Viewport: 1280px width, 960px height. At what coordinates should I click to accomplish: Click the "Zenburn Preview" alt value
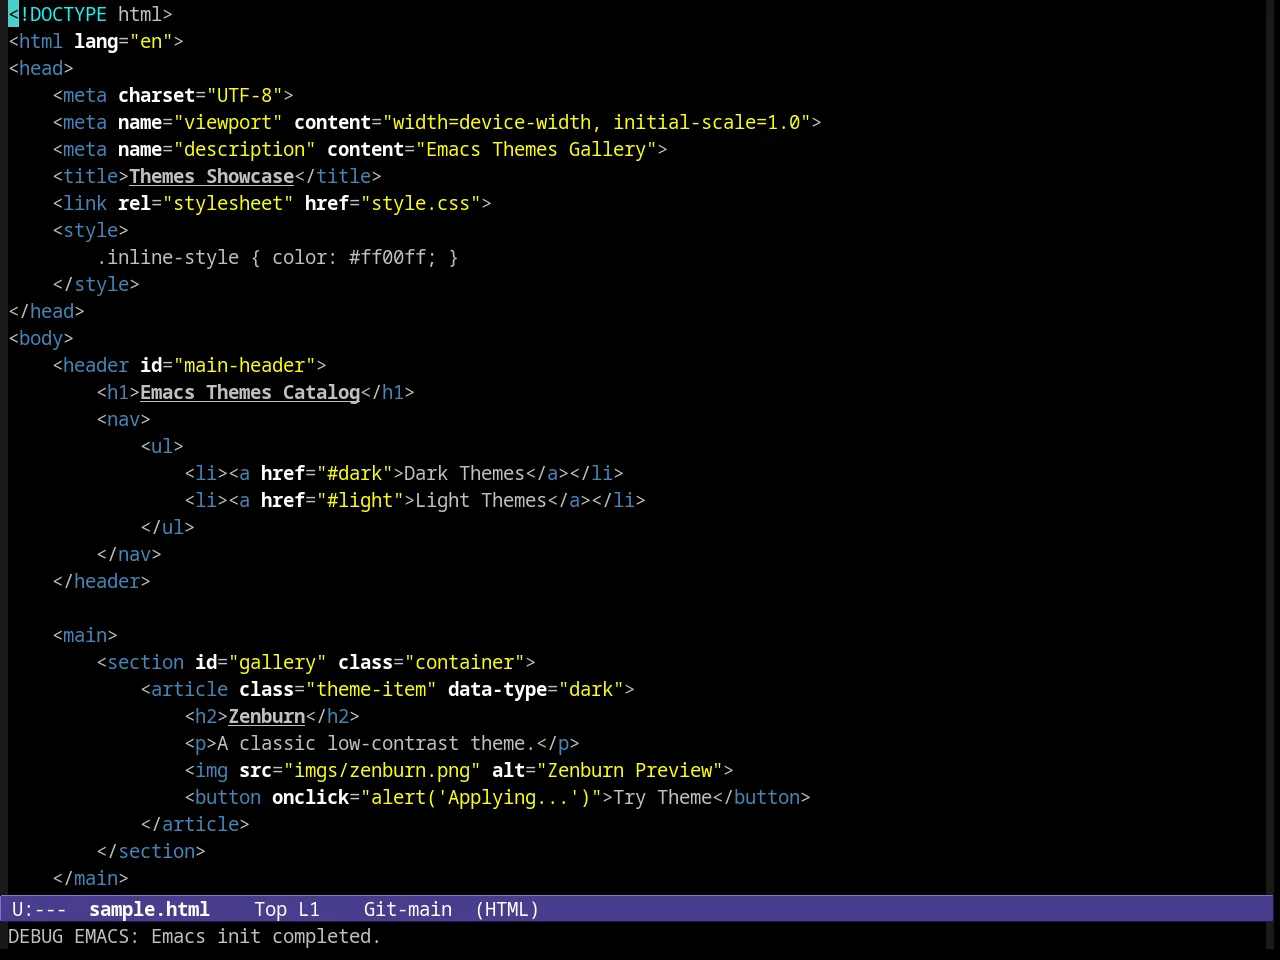630,770
